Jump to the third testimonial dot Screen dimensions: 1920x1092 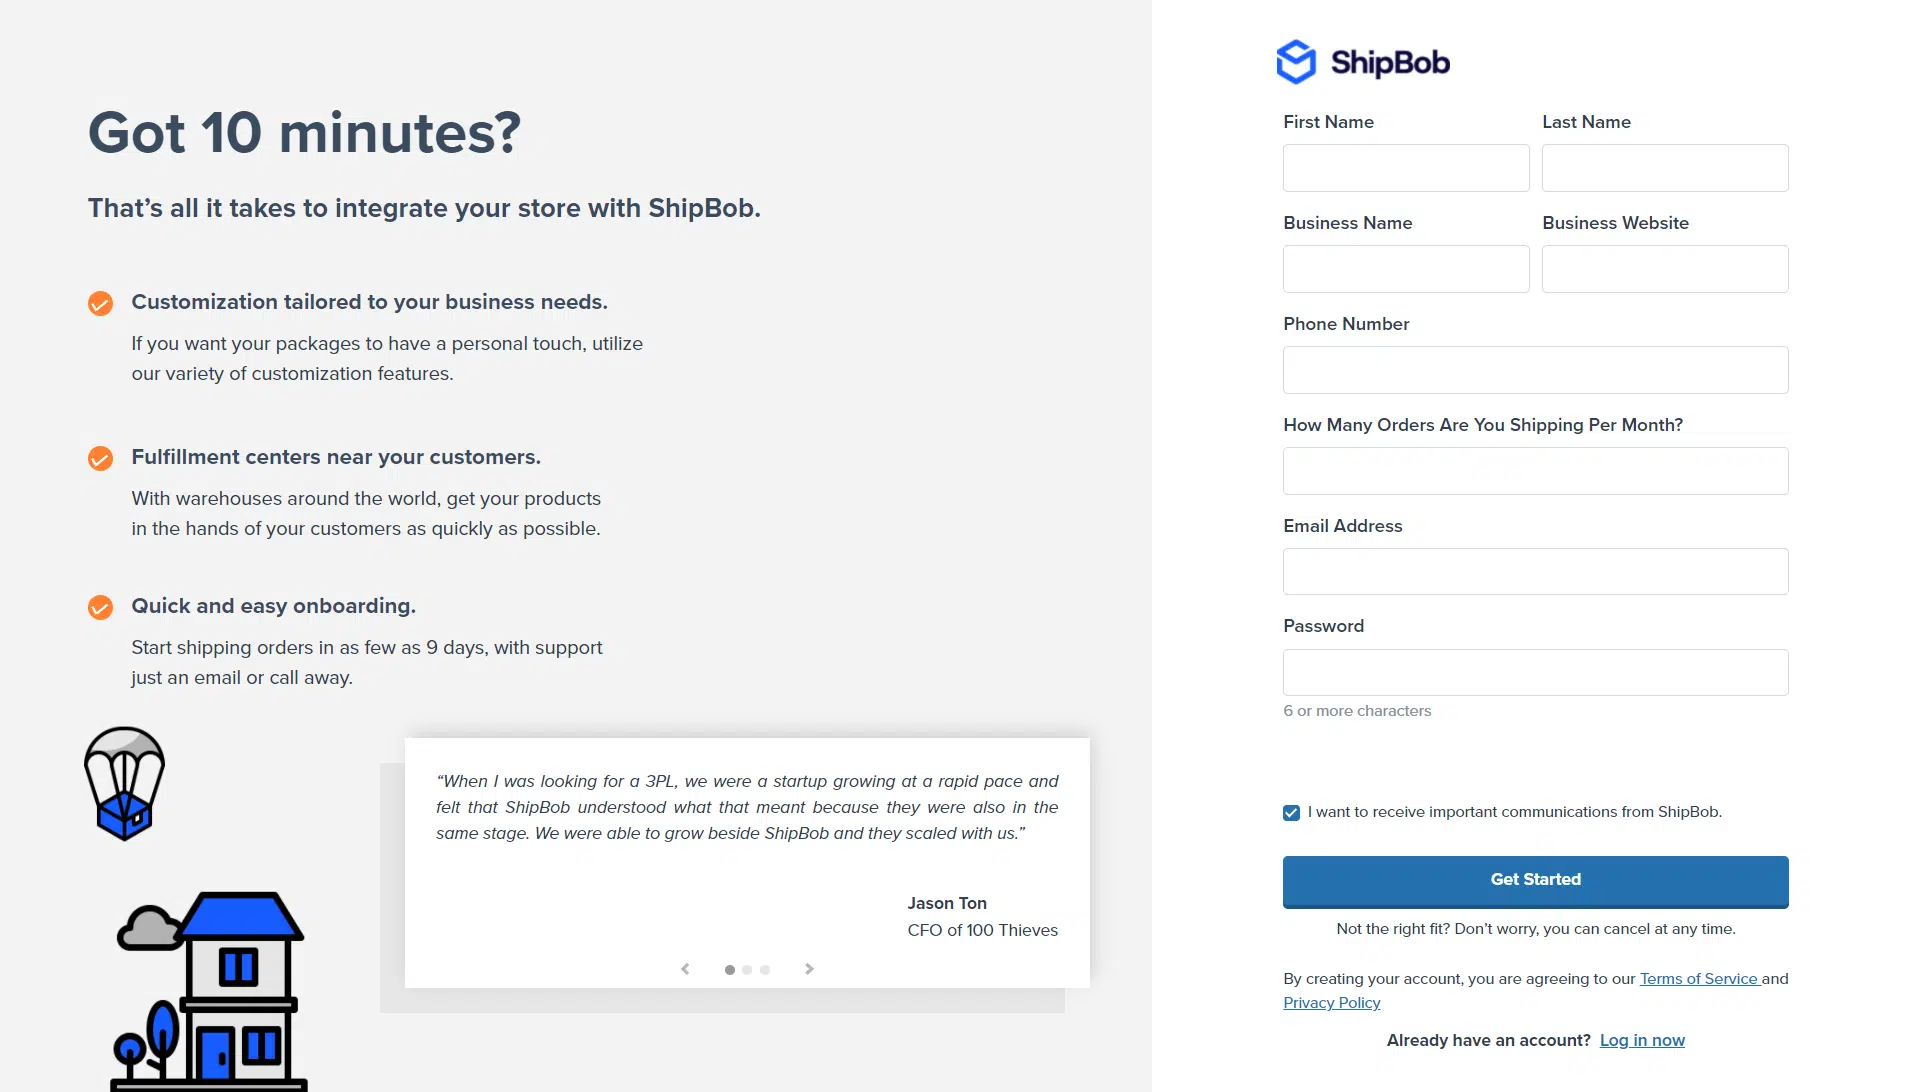(765, 970)
